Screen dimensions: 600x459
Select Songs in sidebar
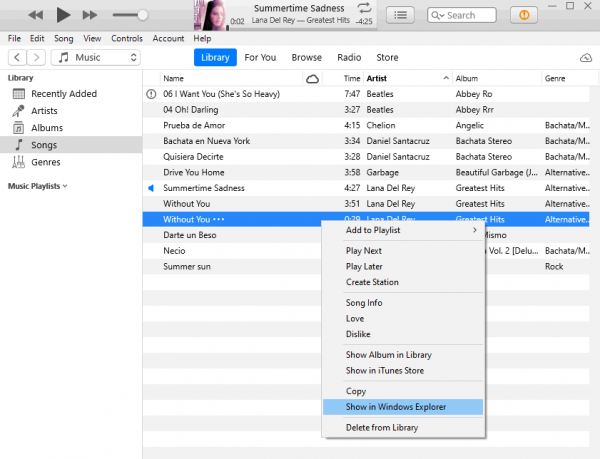pos(71,145)
